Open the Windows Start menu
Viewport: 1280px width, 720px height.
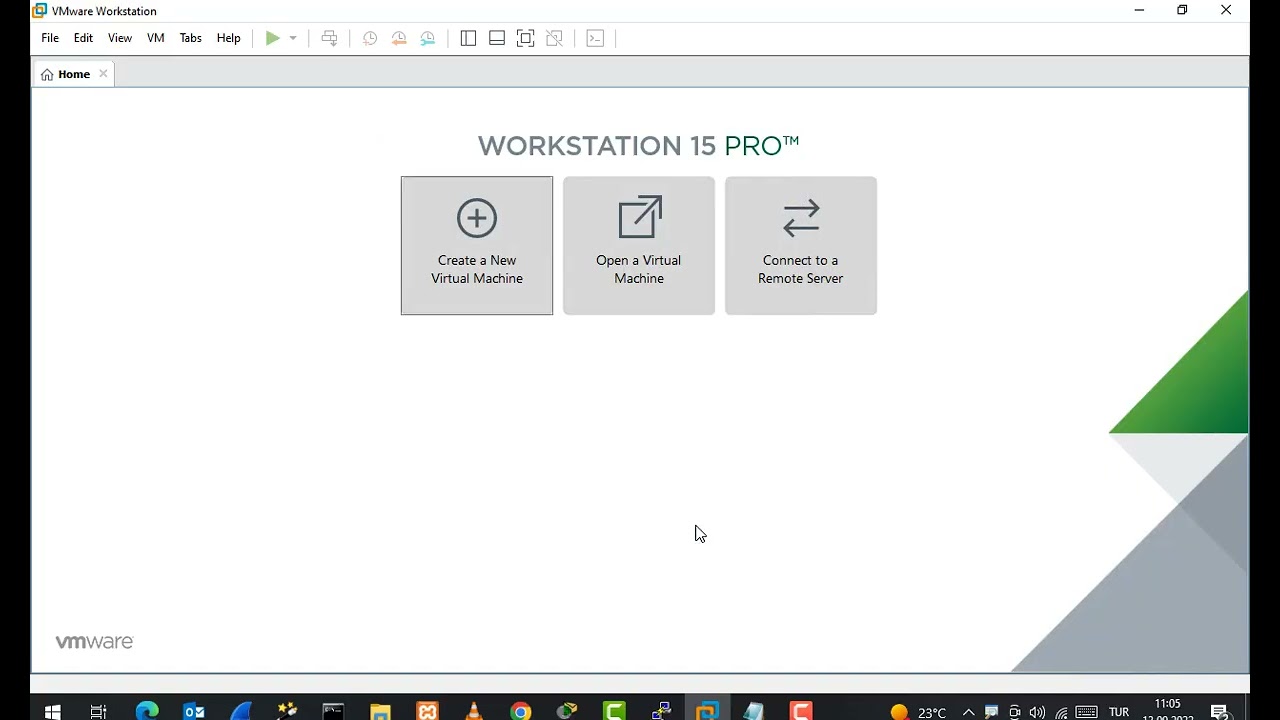coord(52,711)
